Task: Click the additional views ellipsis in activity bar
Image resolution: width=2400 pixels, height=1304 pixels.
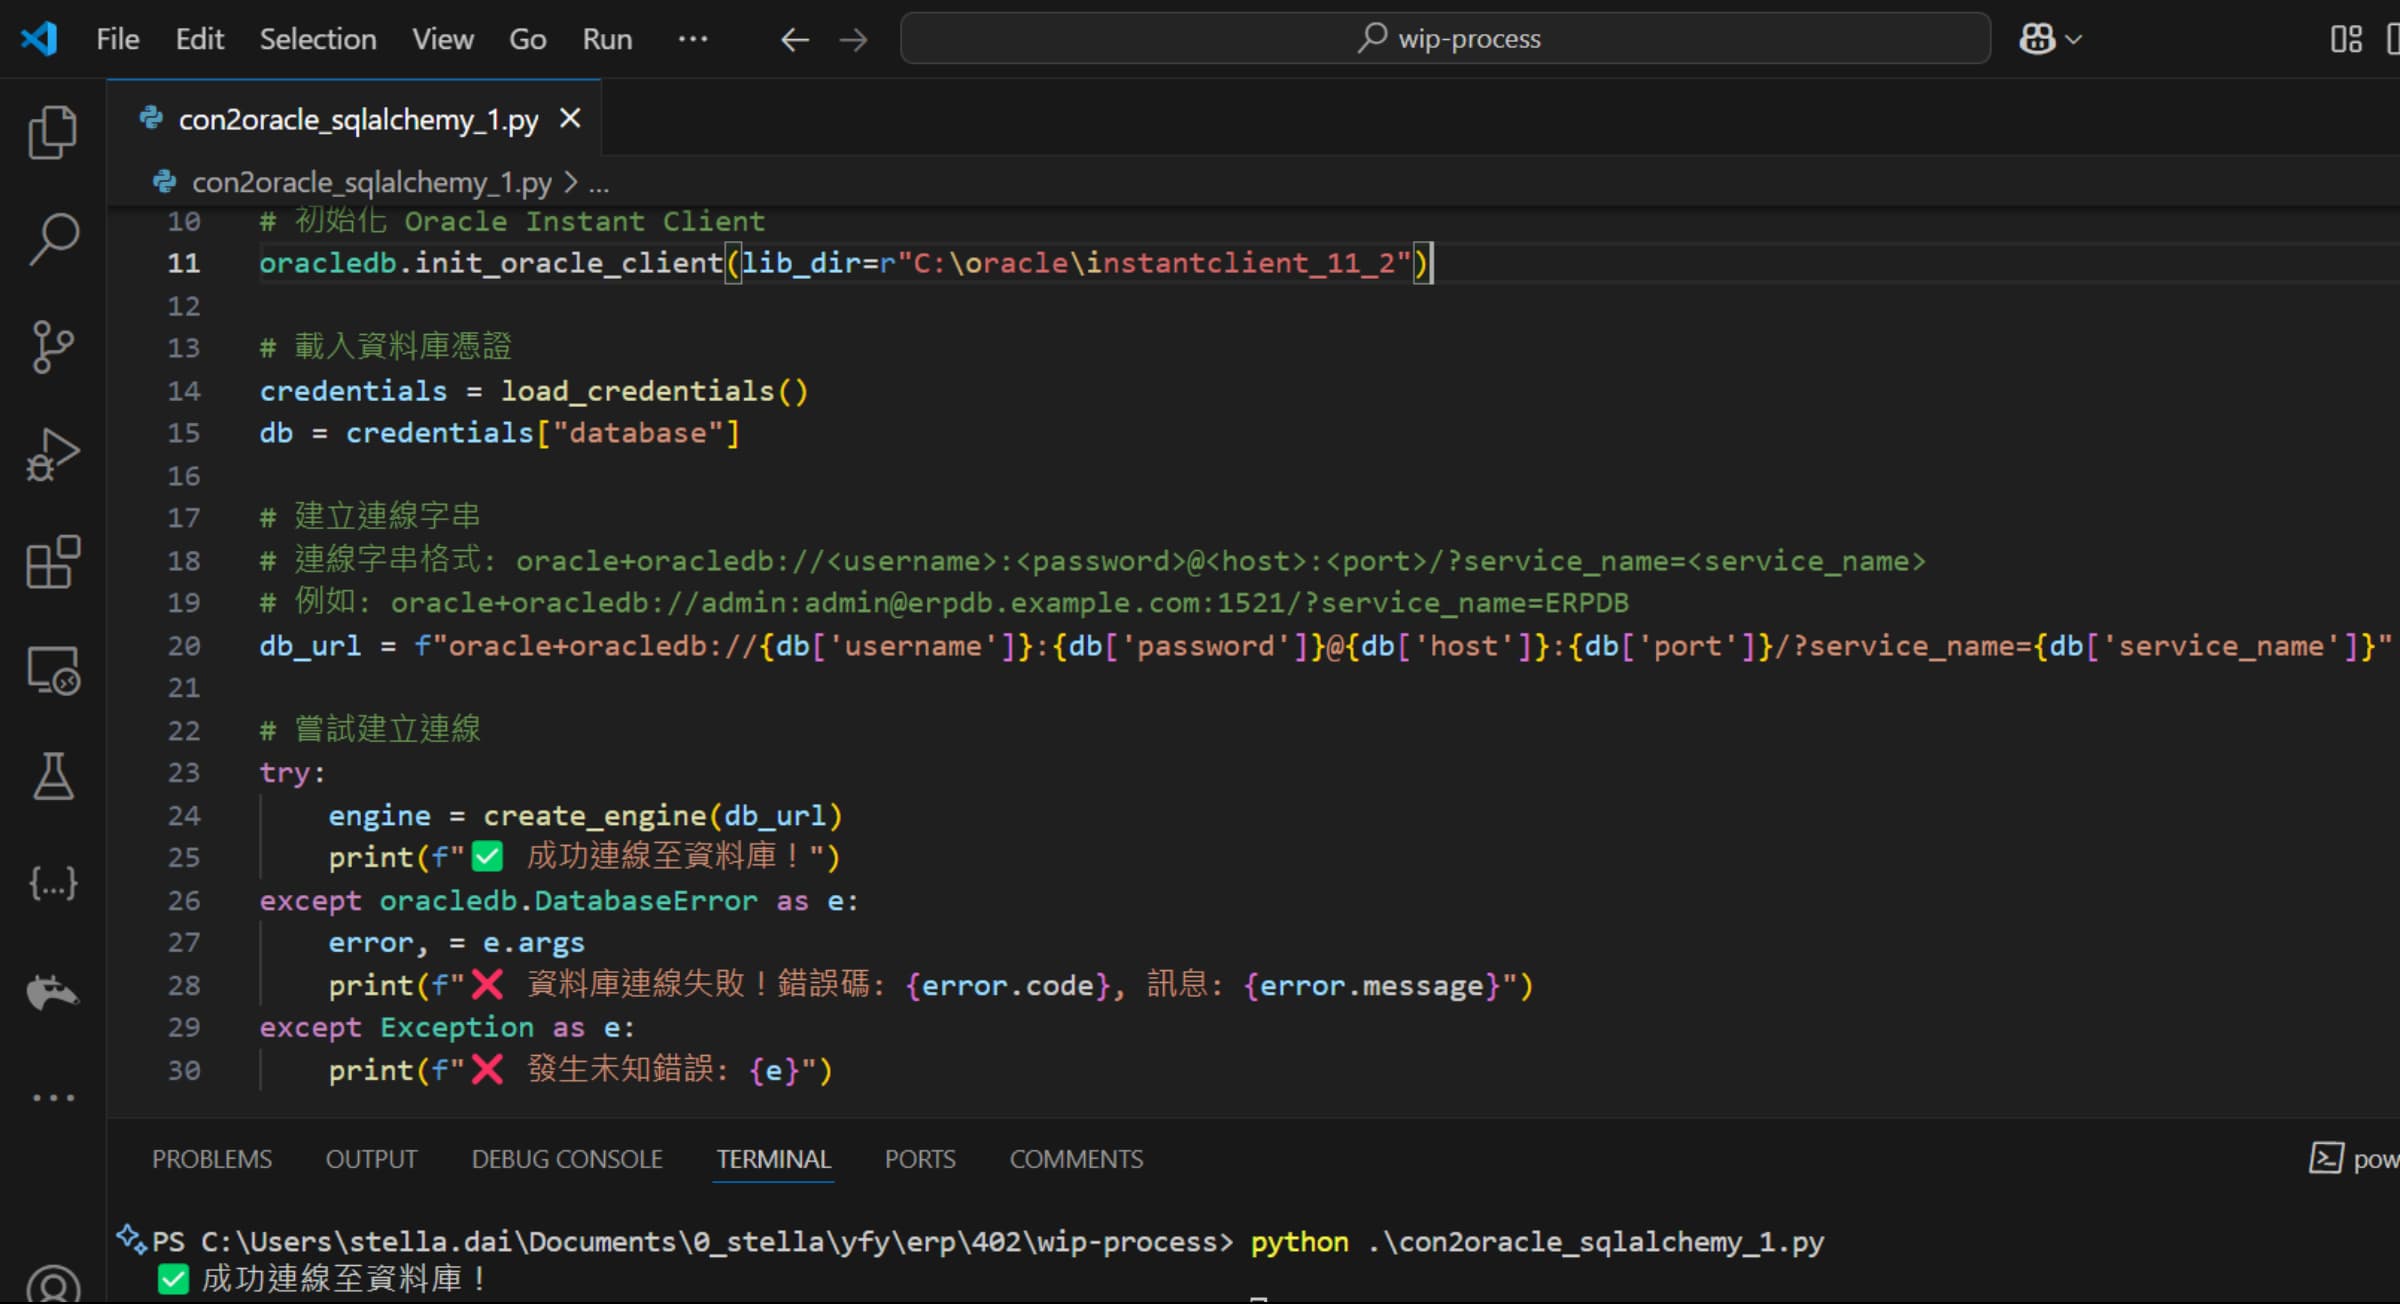Action: click(x=53, y=1097)
